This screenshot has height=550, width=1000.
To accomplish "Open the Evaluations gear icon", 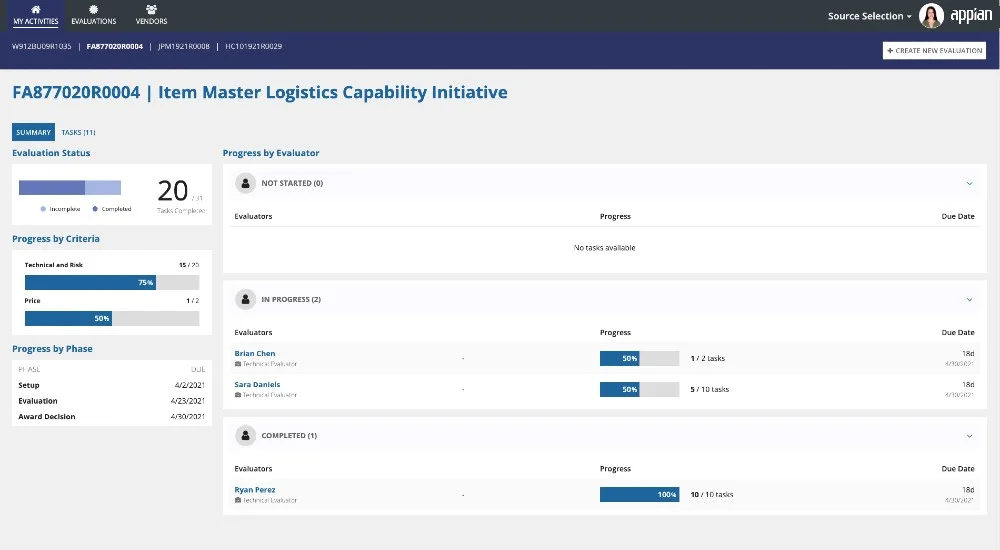I will (x=94, y=9).
